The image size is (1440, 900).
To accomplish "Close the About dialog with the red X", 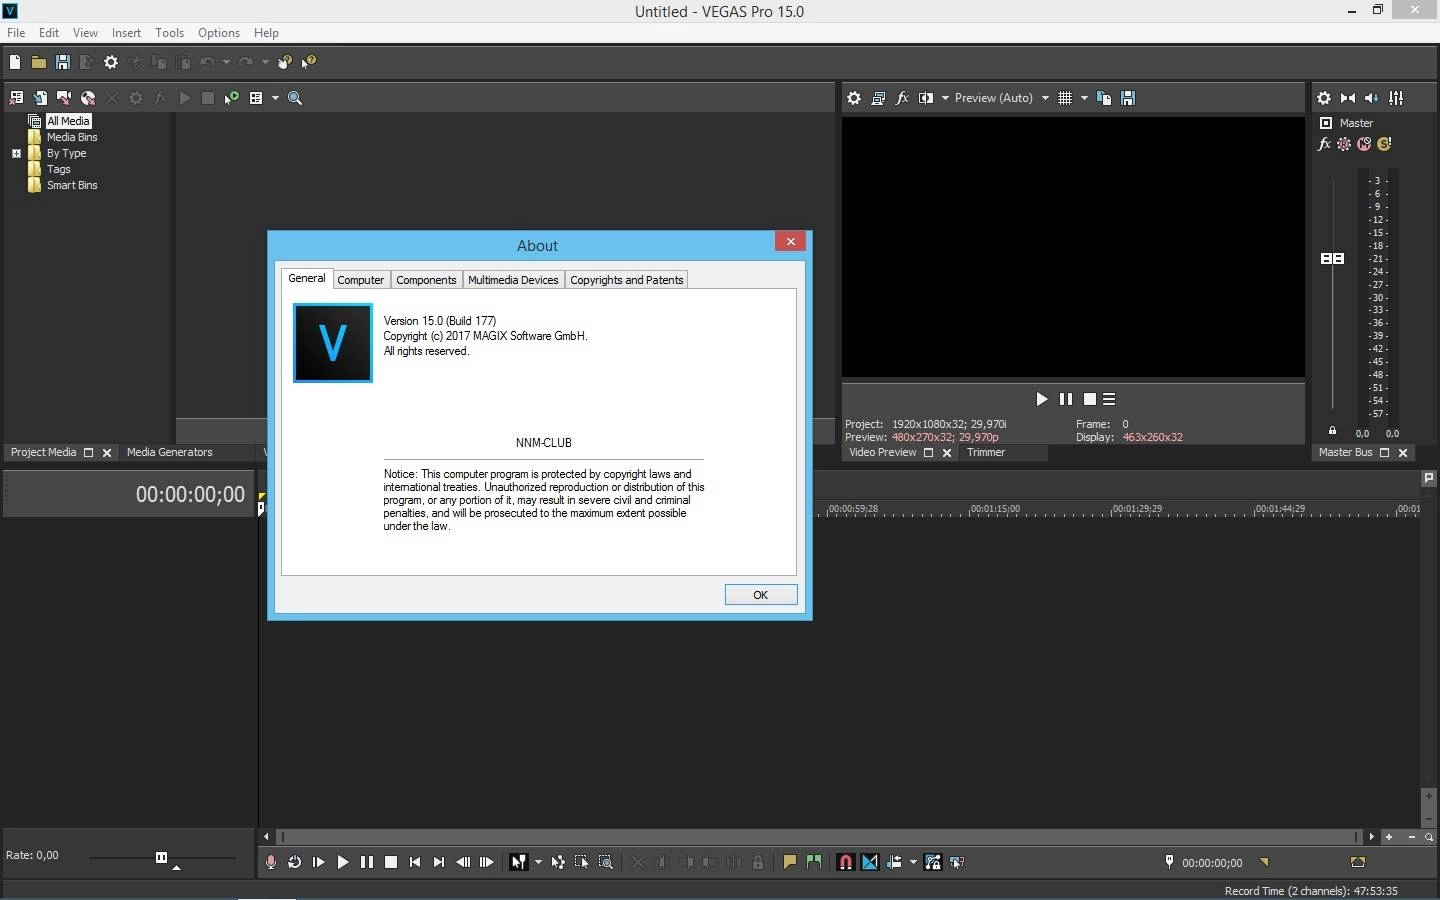I will pos(790,241).
